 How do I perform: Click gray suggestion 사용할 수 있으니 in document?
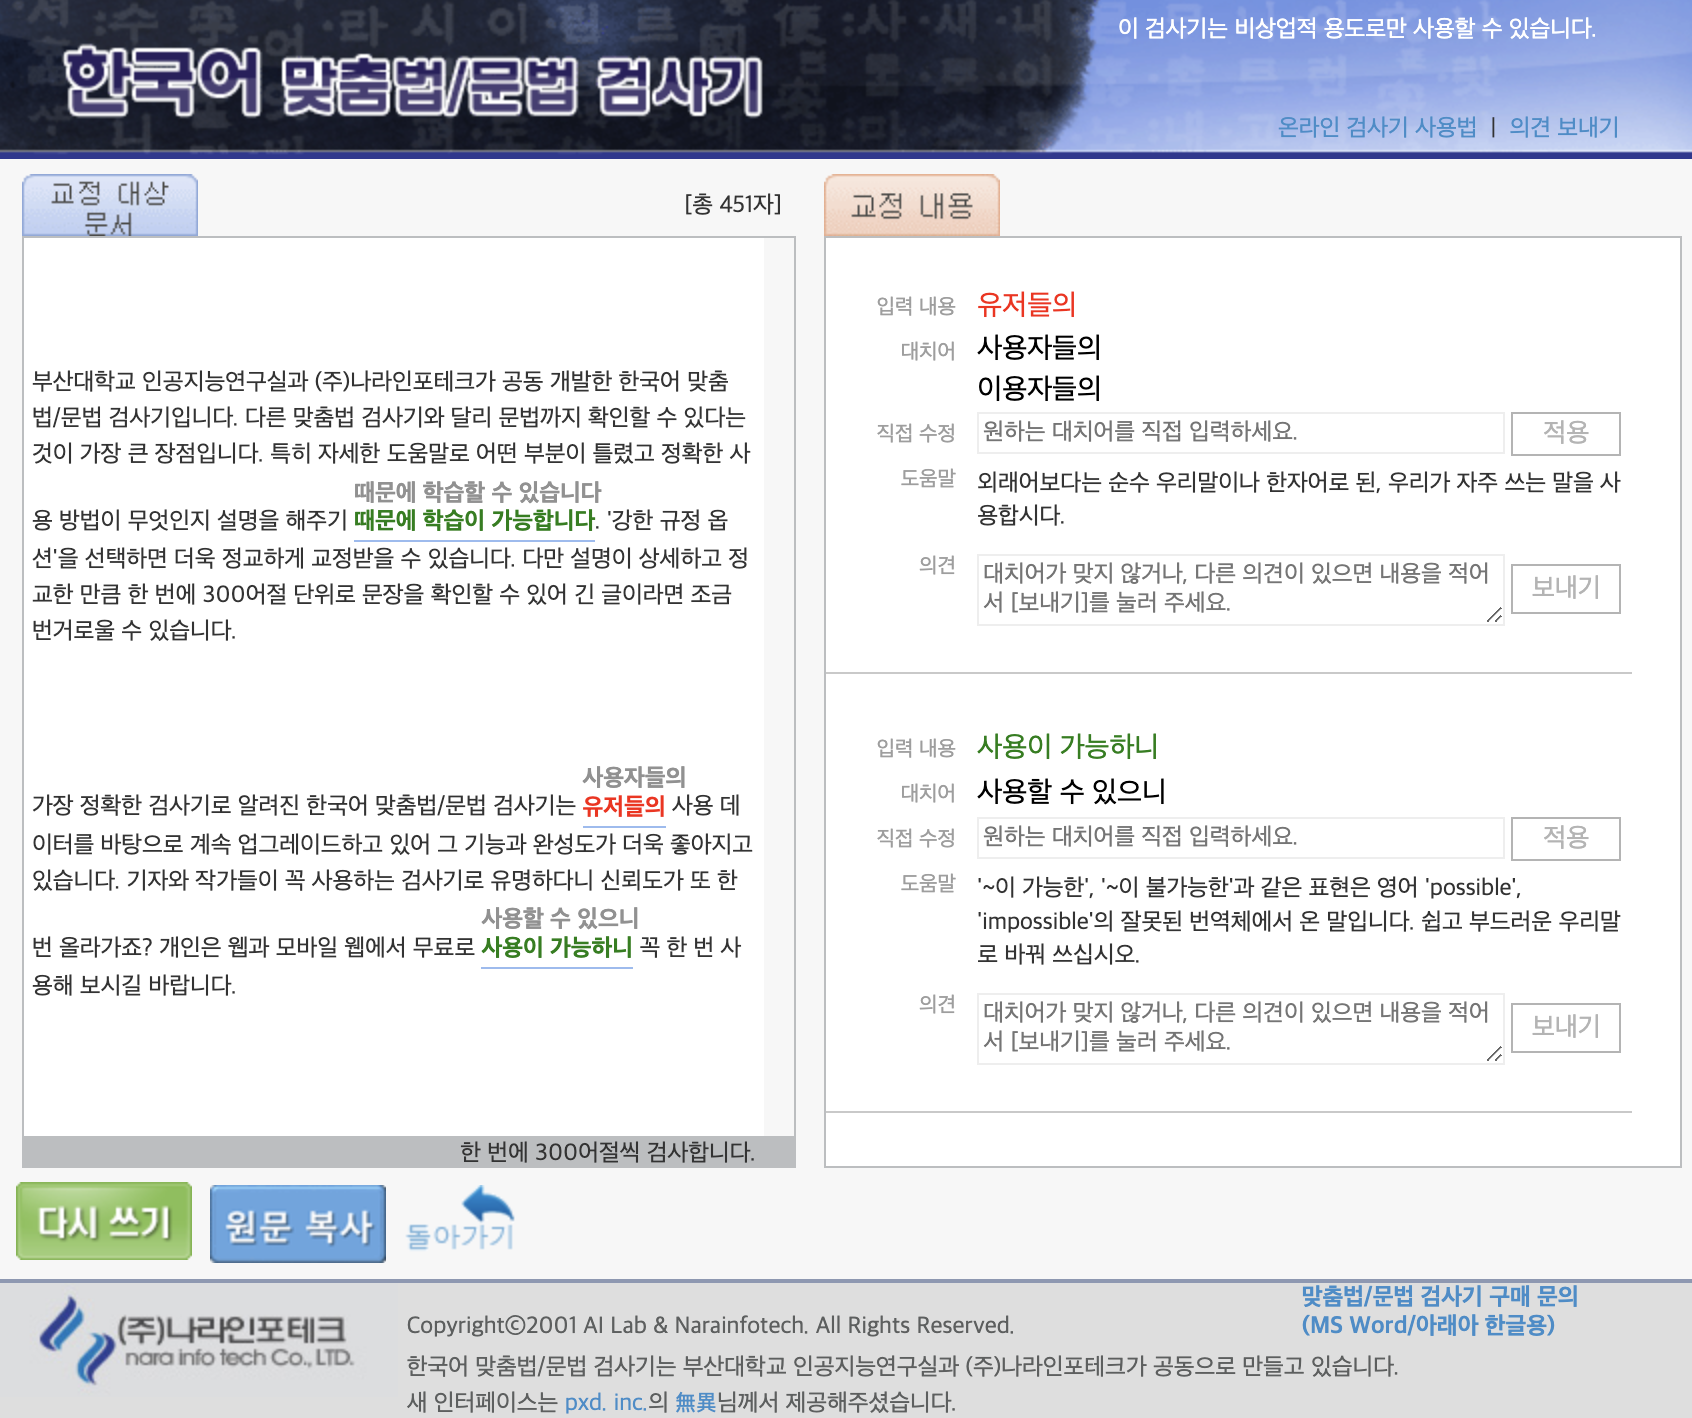[560, 917]
